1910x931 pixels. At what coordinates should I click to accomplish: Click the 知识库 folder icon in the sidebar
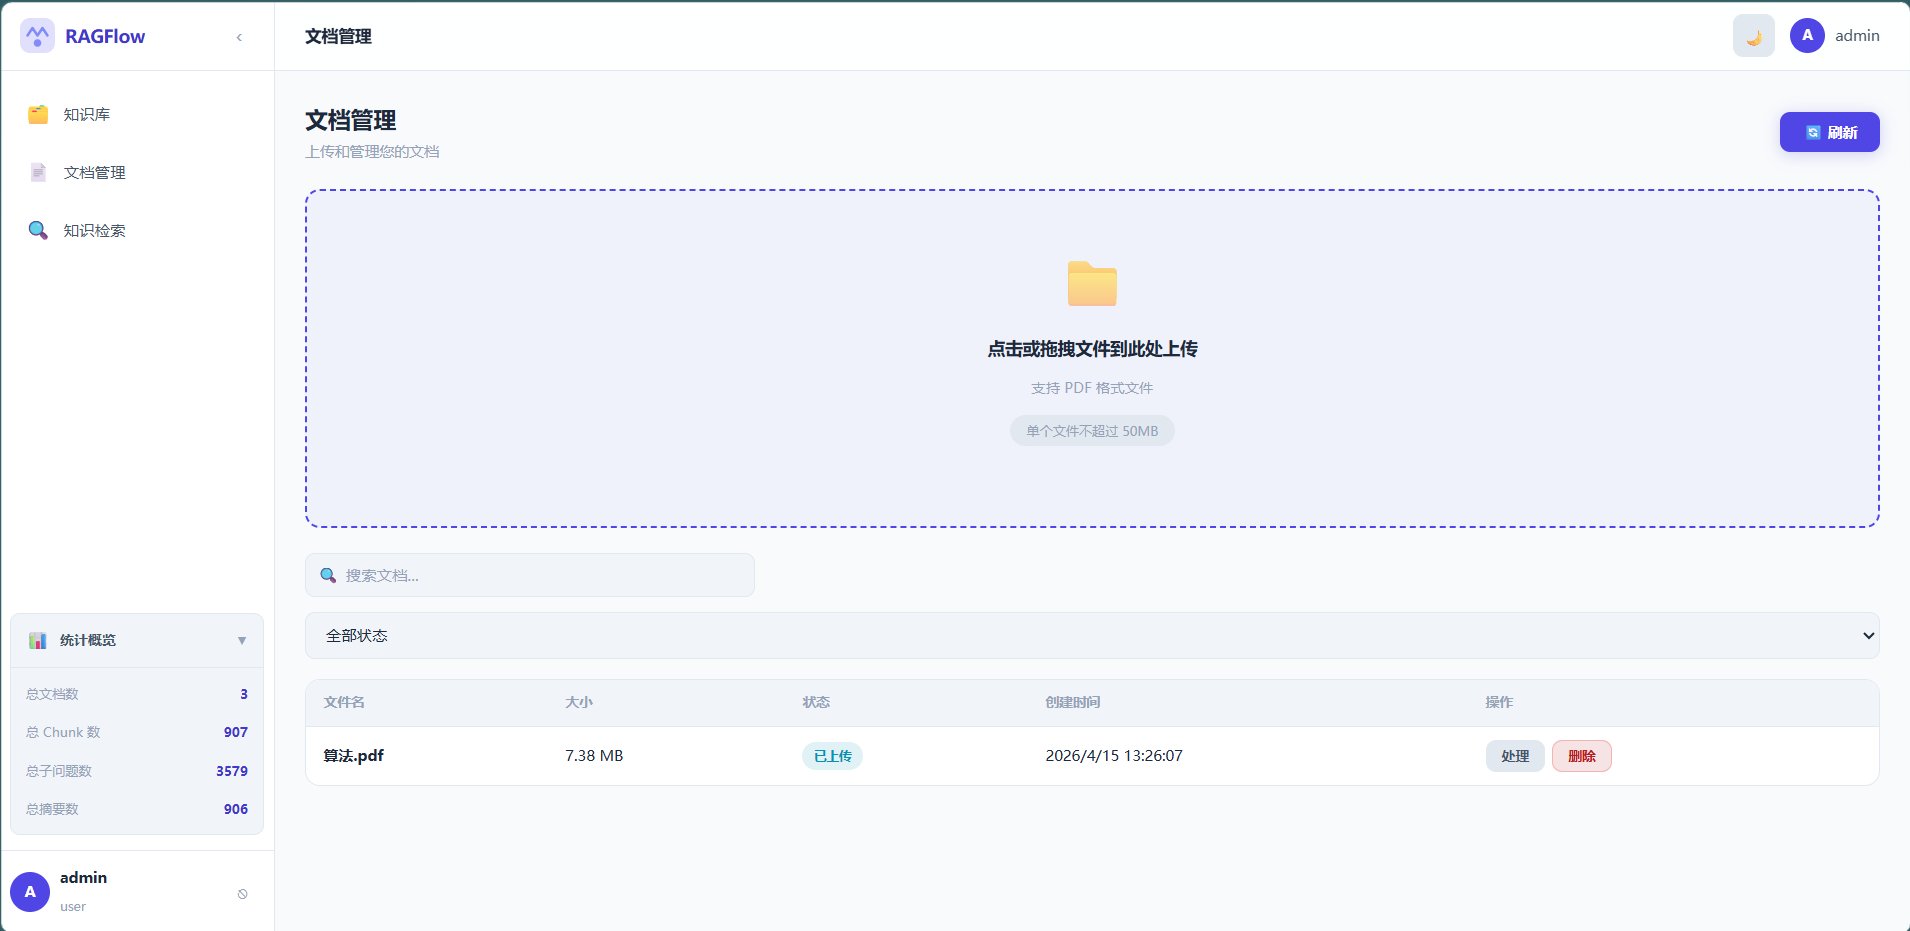pos(38,115)
